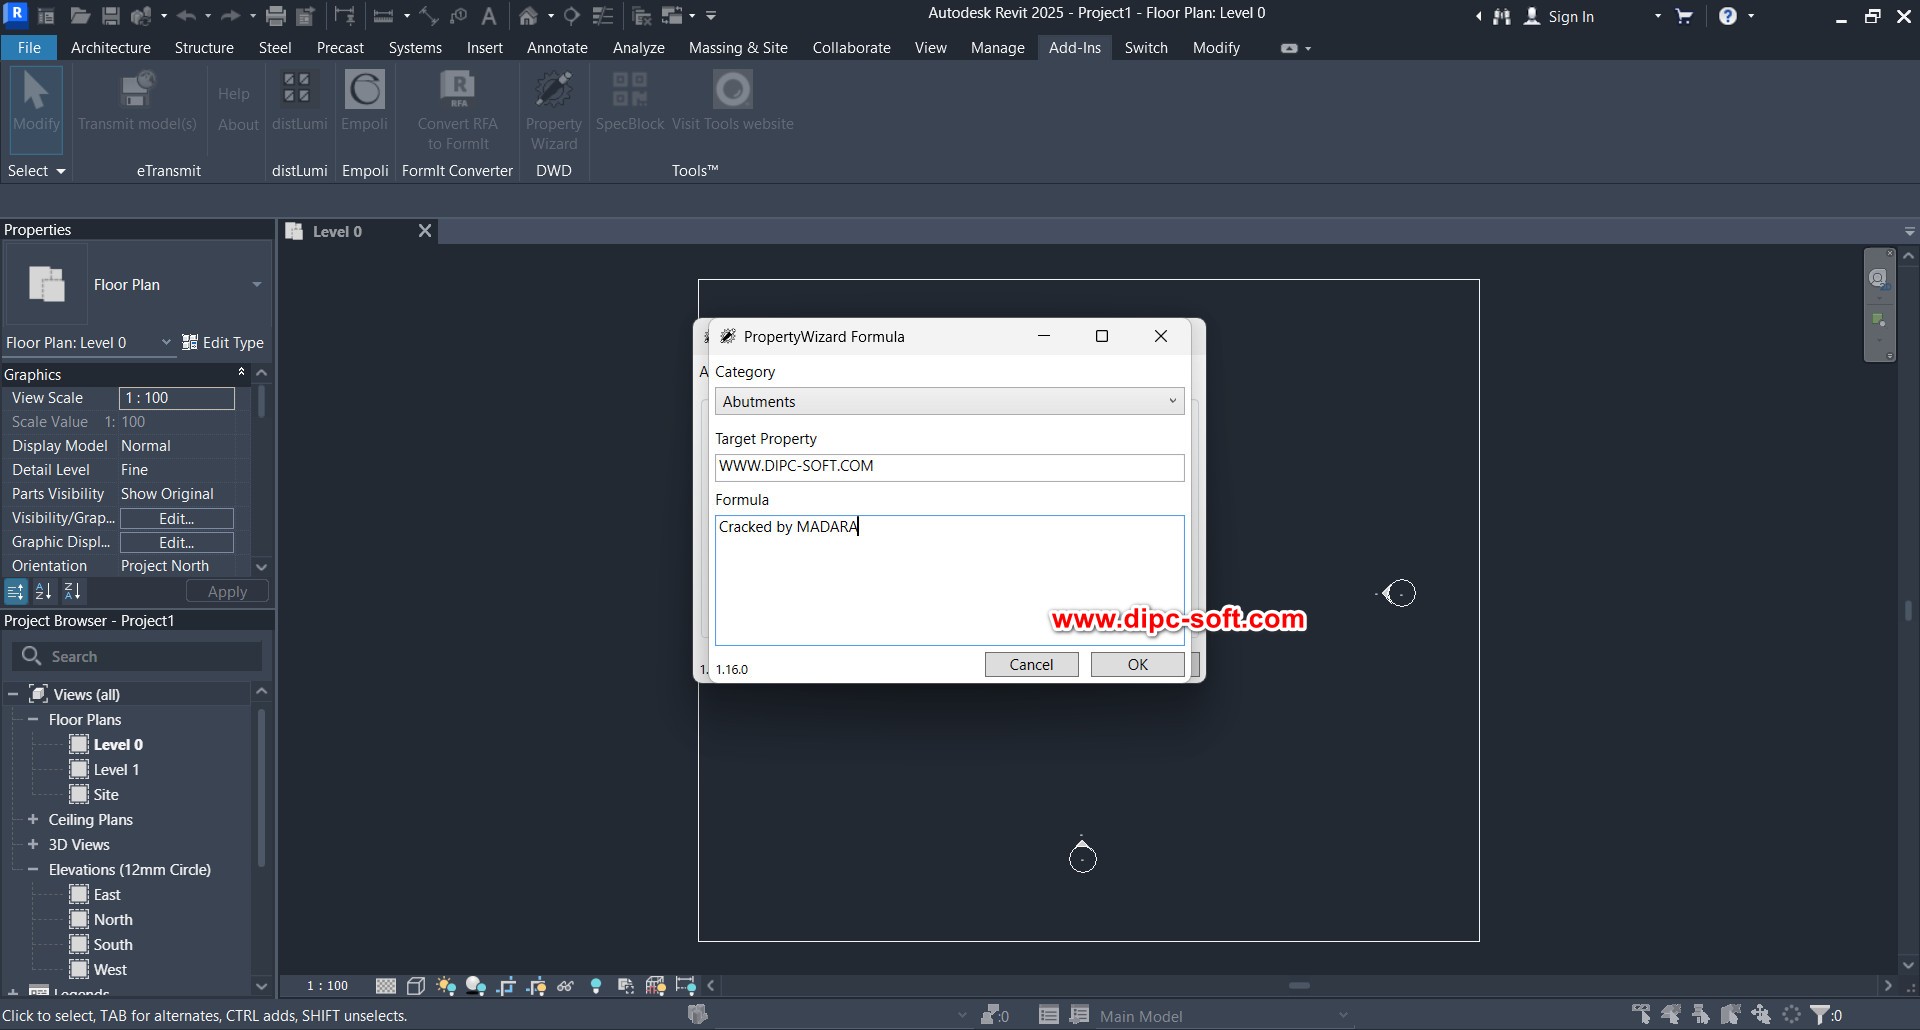
Task: Open the Property Wizard tool
Action: point(553,110)
